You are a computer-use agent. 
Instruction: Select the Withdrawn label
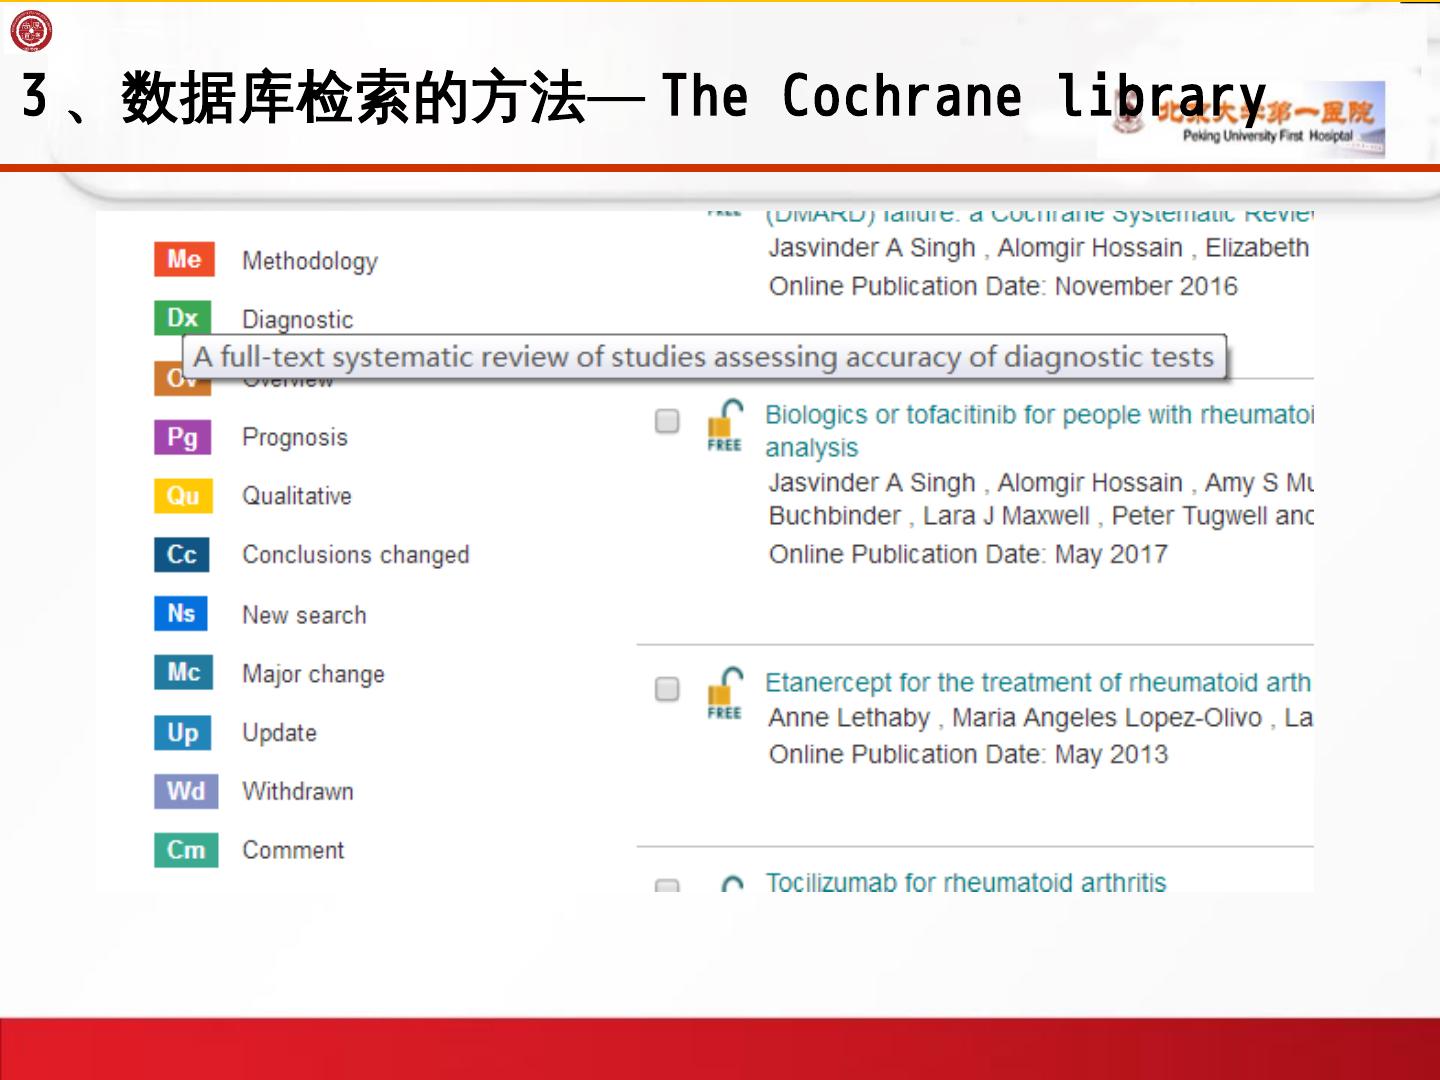click(x=298, y=791)
